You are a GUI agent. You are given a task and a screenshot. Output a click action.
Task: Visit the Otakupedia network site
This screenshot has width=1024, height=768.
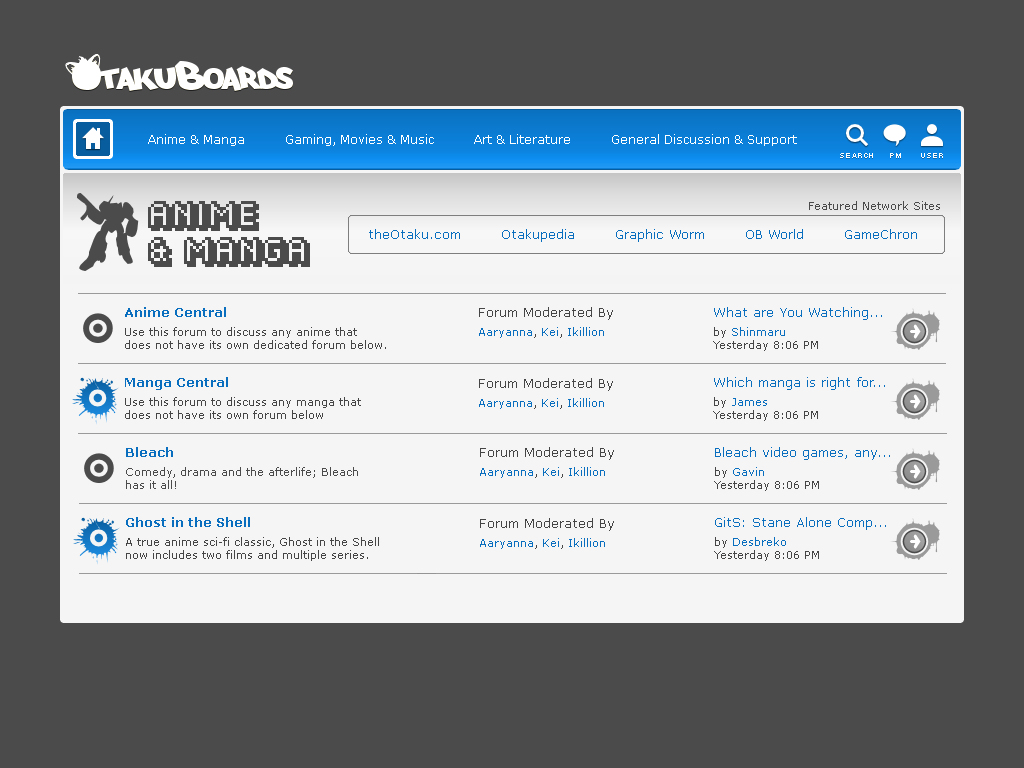pyautogui.click(x=537, y=234)
